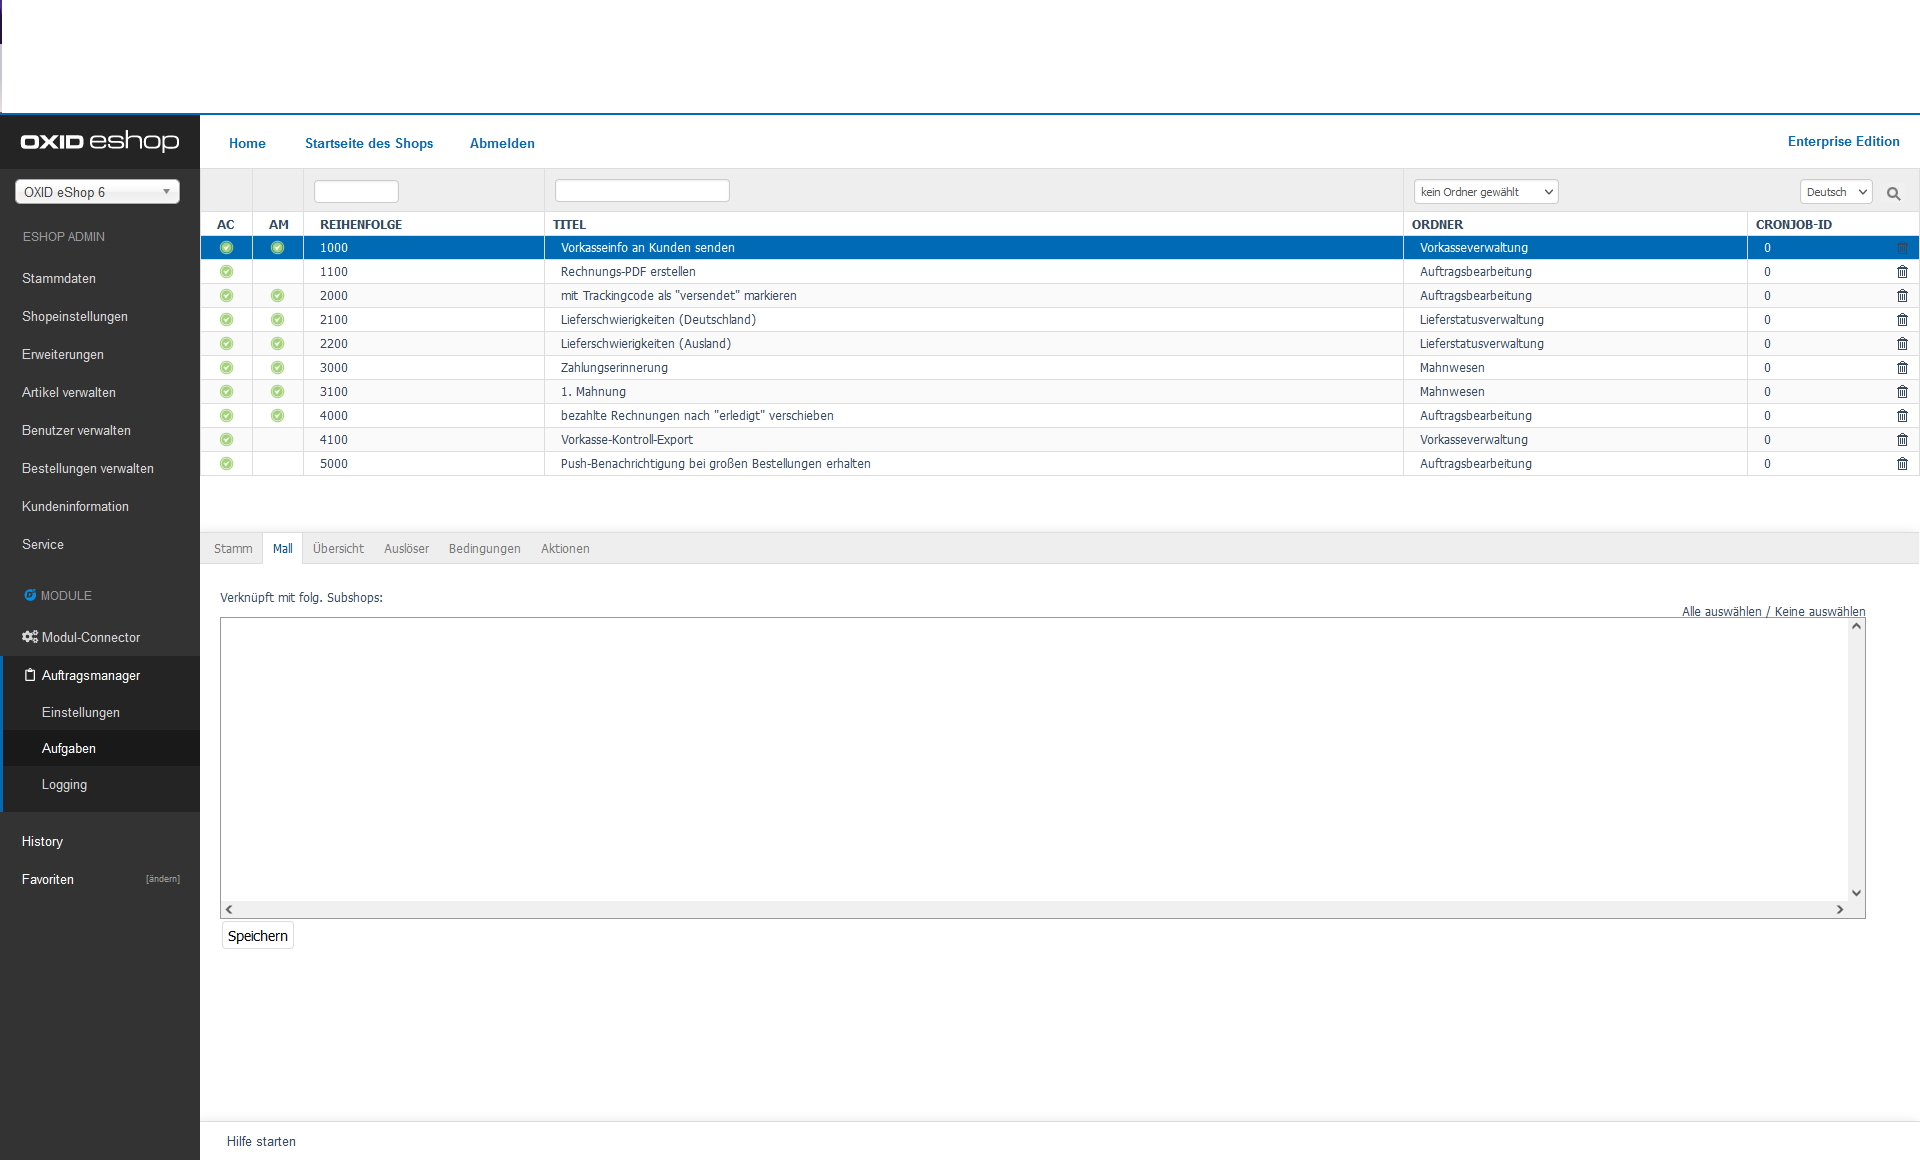1920x1160 pixels.
Task: Expand the OXID eShop 6 shop selector
Action: (97, 192)
